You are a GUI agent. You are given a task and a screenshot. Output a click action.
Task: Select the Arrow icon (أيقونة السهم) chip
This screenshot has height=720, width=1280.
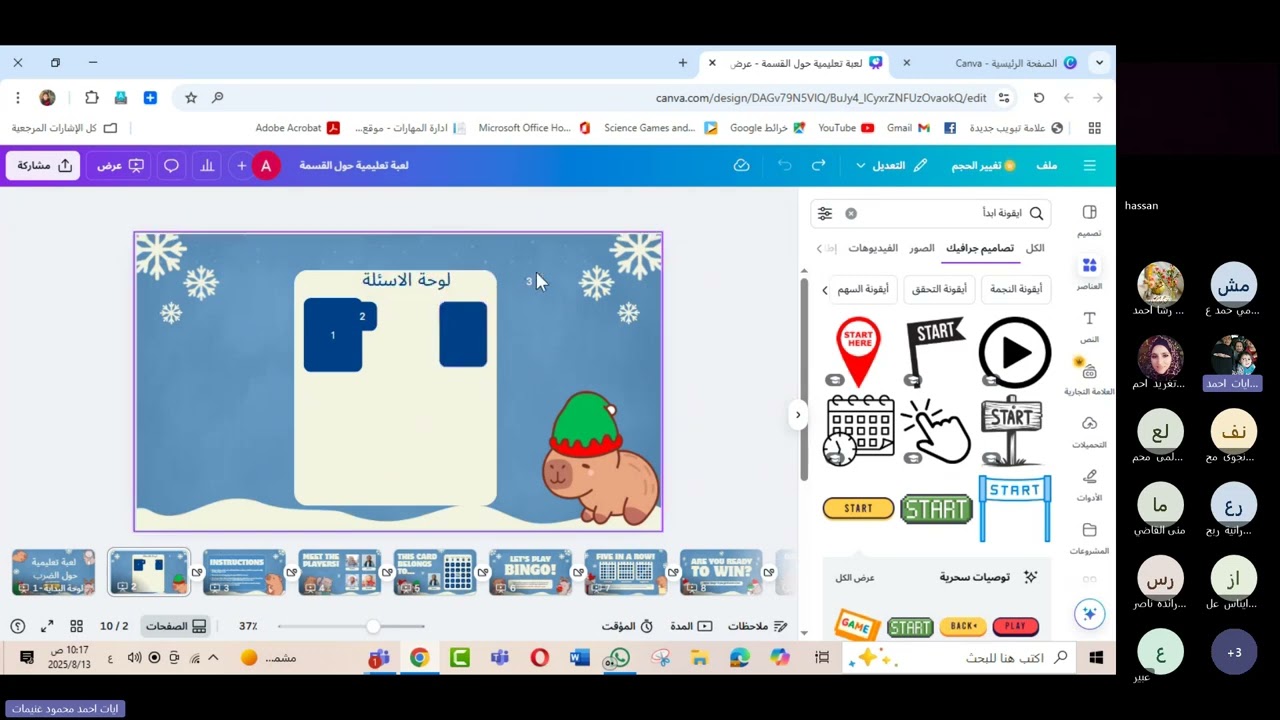[x=864, y=289]
